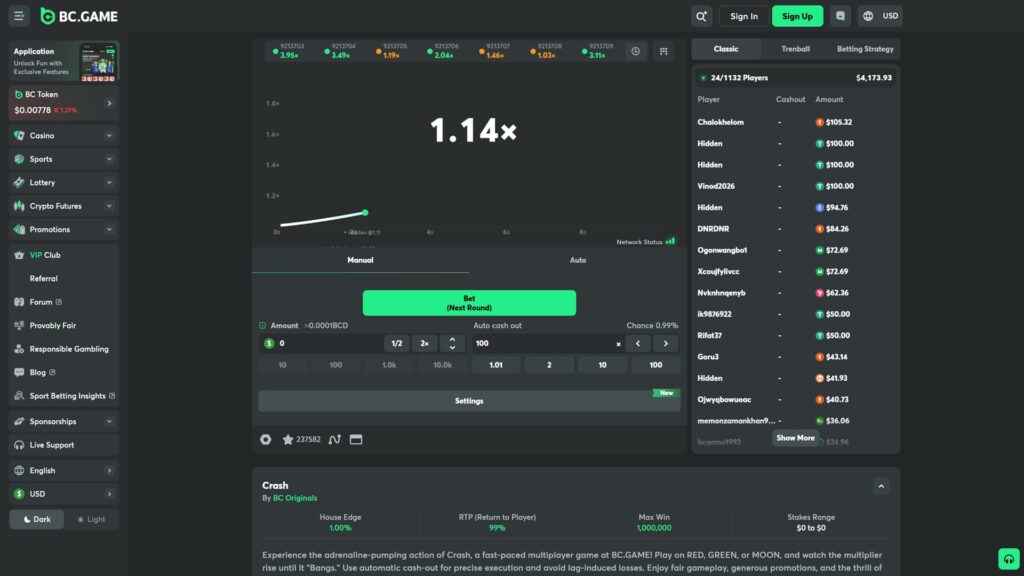Viewport: 1024px width, 576px height.
Task: Open the chat icon in header
Action: (840, 16)
